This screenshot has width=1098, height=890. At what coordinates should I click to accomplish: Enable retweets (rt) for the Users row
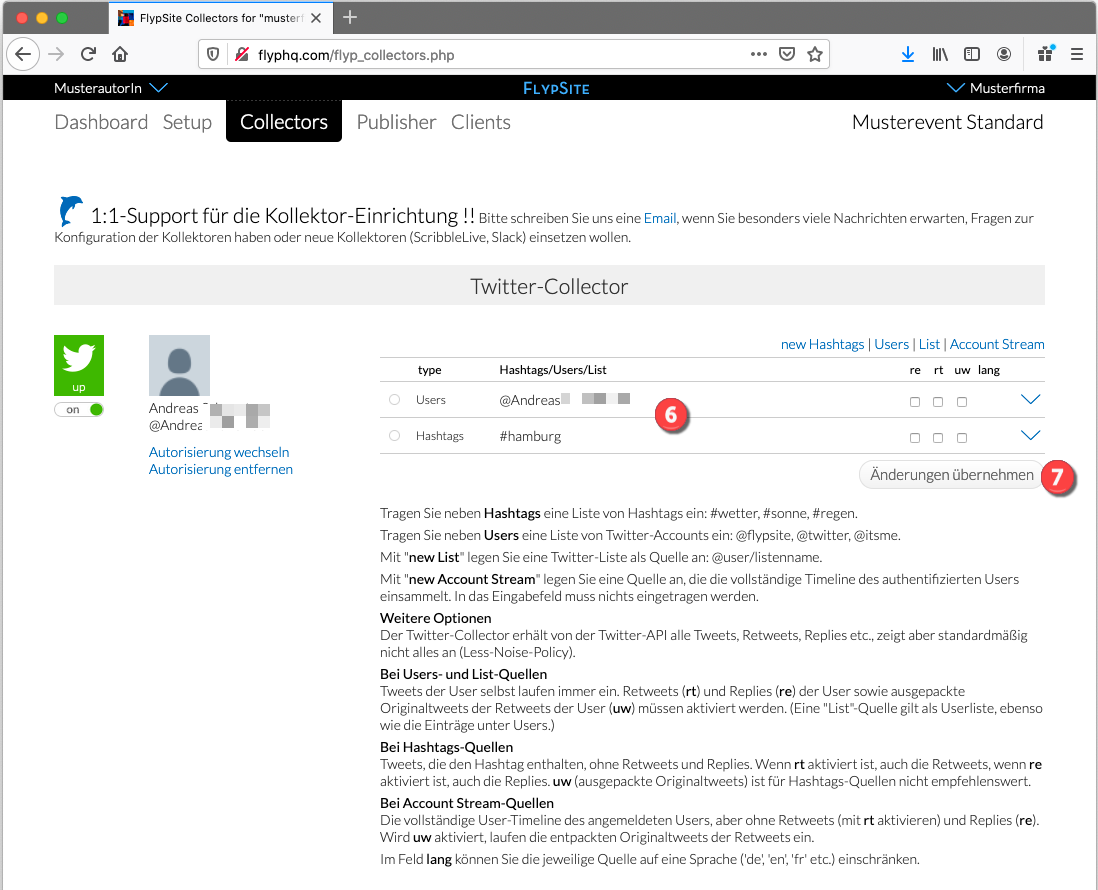938,402
